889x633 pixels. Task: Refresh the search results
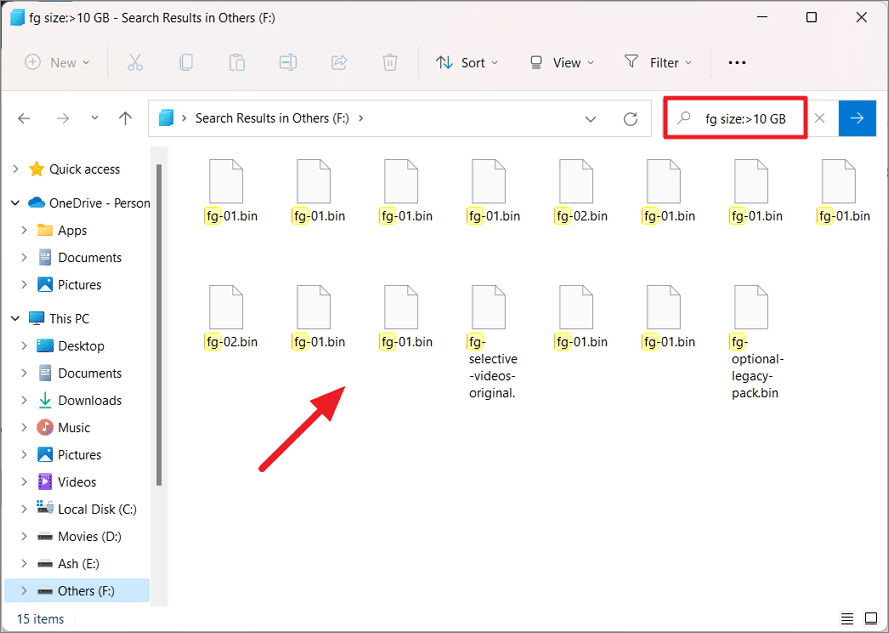point(630,118)
